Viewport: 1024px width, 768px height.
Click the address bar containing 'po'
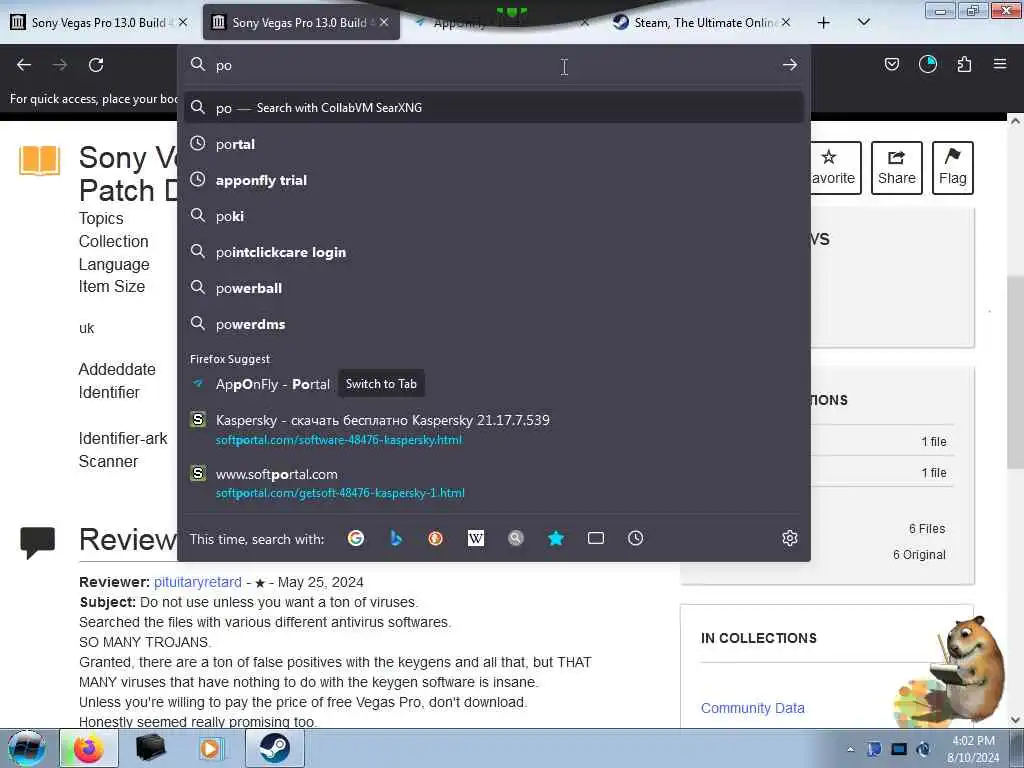(x=493, y=65)
